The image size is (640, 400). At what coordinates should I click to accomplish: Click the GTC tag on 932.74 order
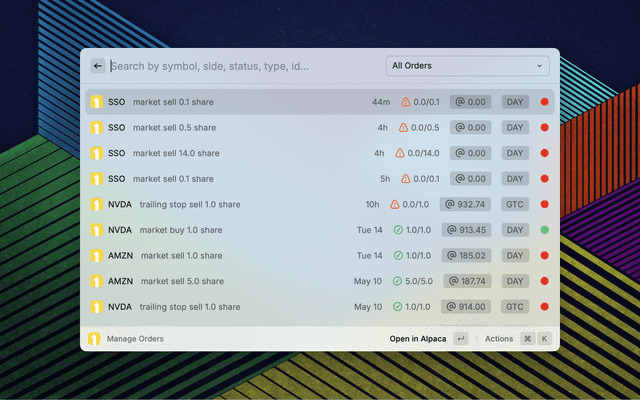[515, 204]
